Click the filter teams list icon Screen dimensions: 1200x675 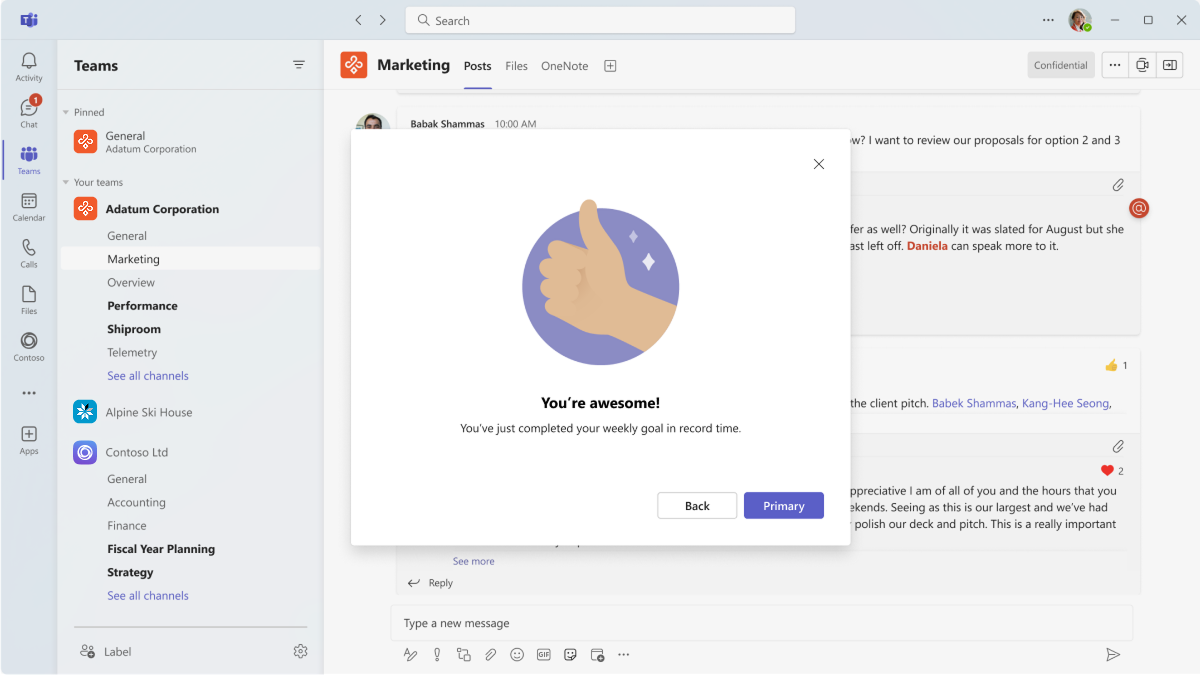coord(299,65)
